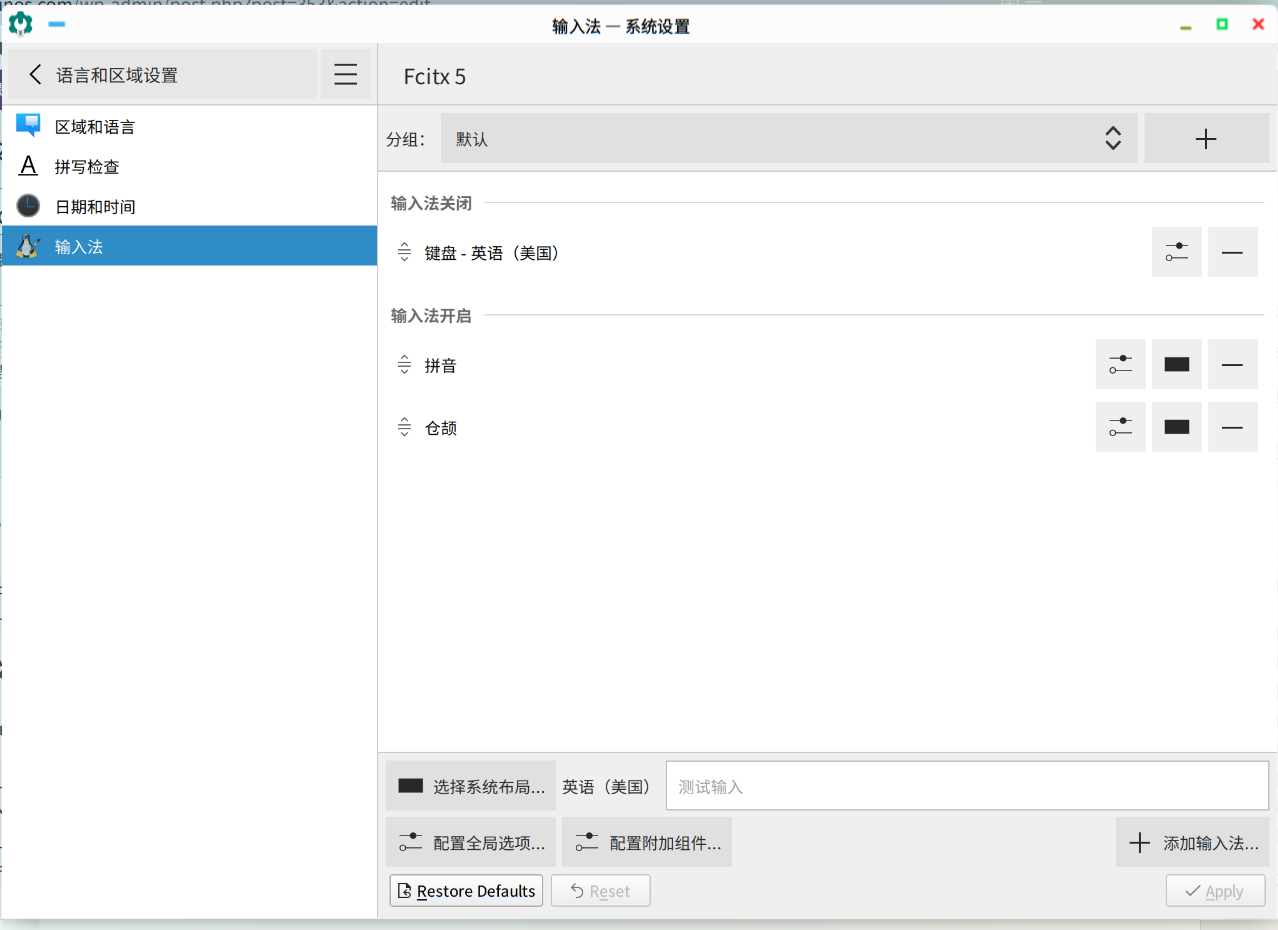Add a new group with plus button
Viewport: 1278px width, 930px height.
tap(1206, 139)
